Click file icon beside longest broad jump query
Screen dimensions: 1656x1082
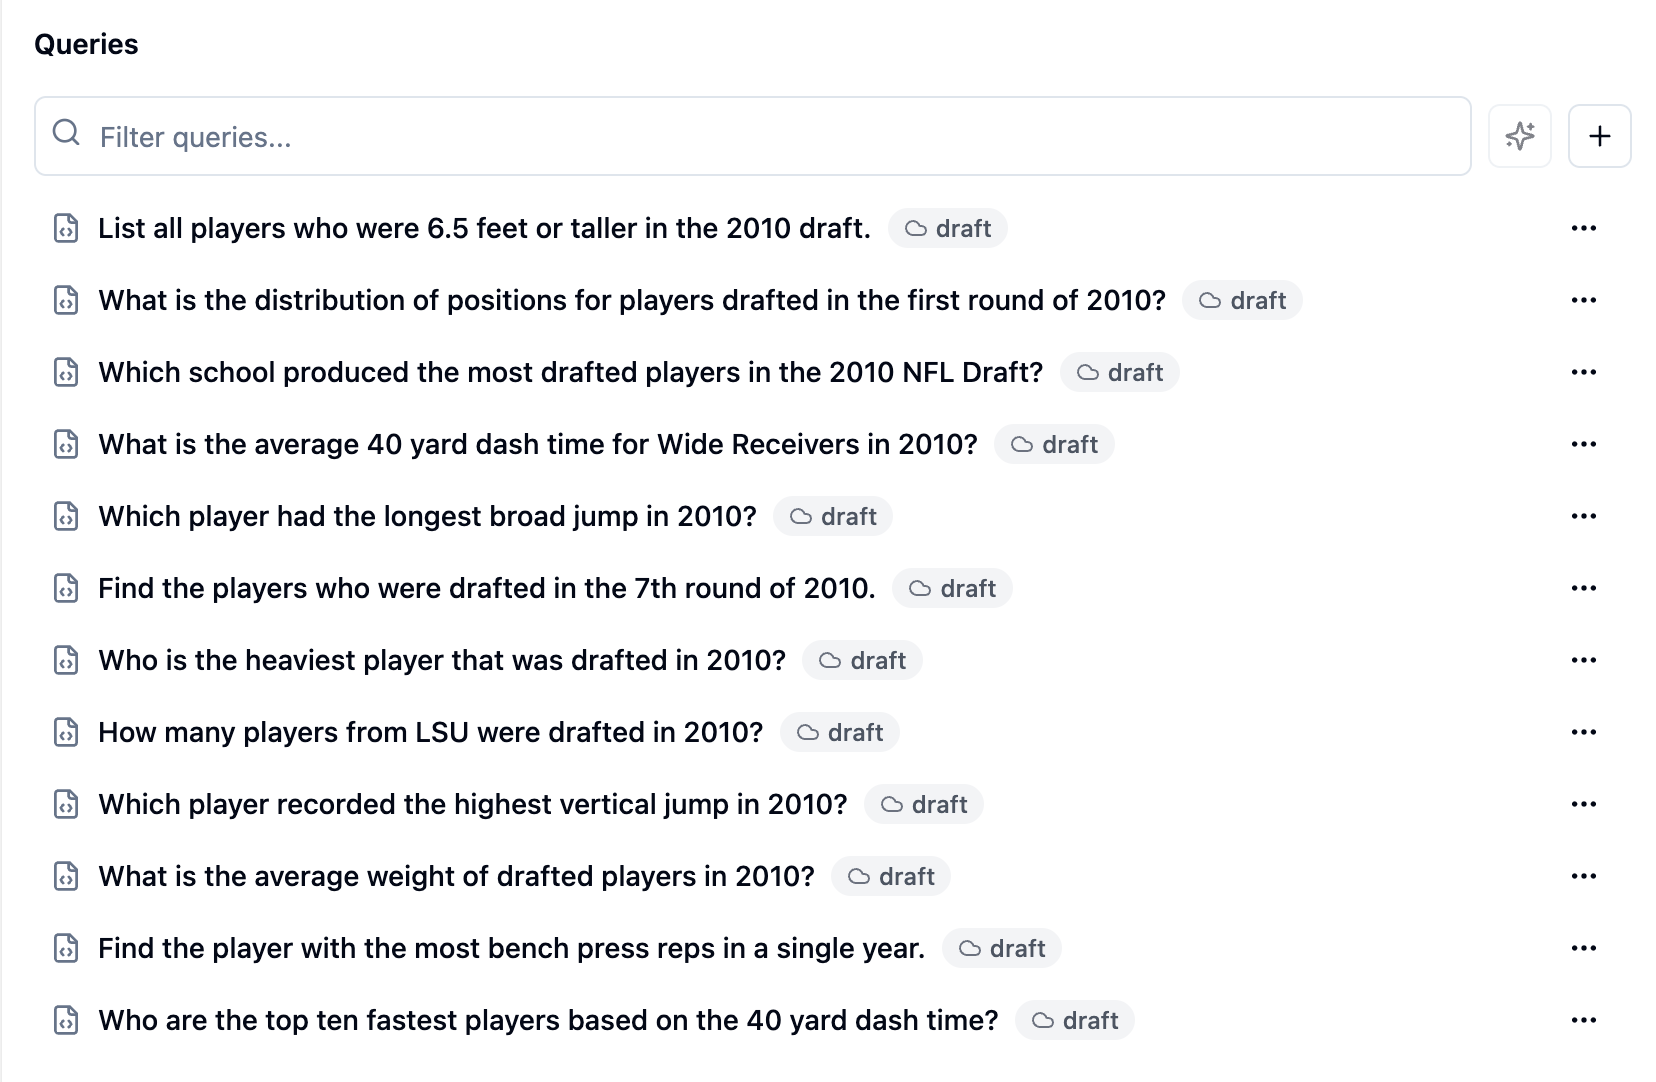tap(66, 516)
